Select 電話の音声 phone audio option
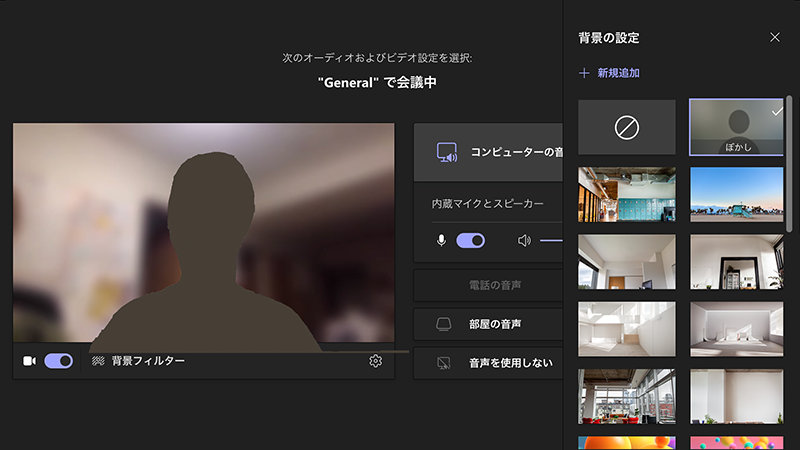The width and height of the screenshot is (800, 450). (488, 285)
